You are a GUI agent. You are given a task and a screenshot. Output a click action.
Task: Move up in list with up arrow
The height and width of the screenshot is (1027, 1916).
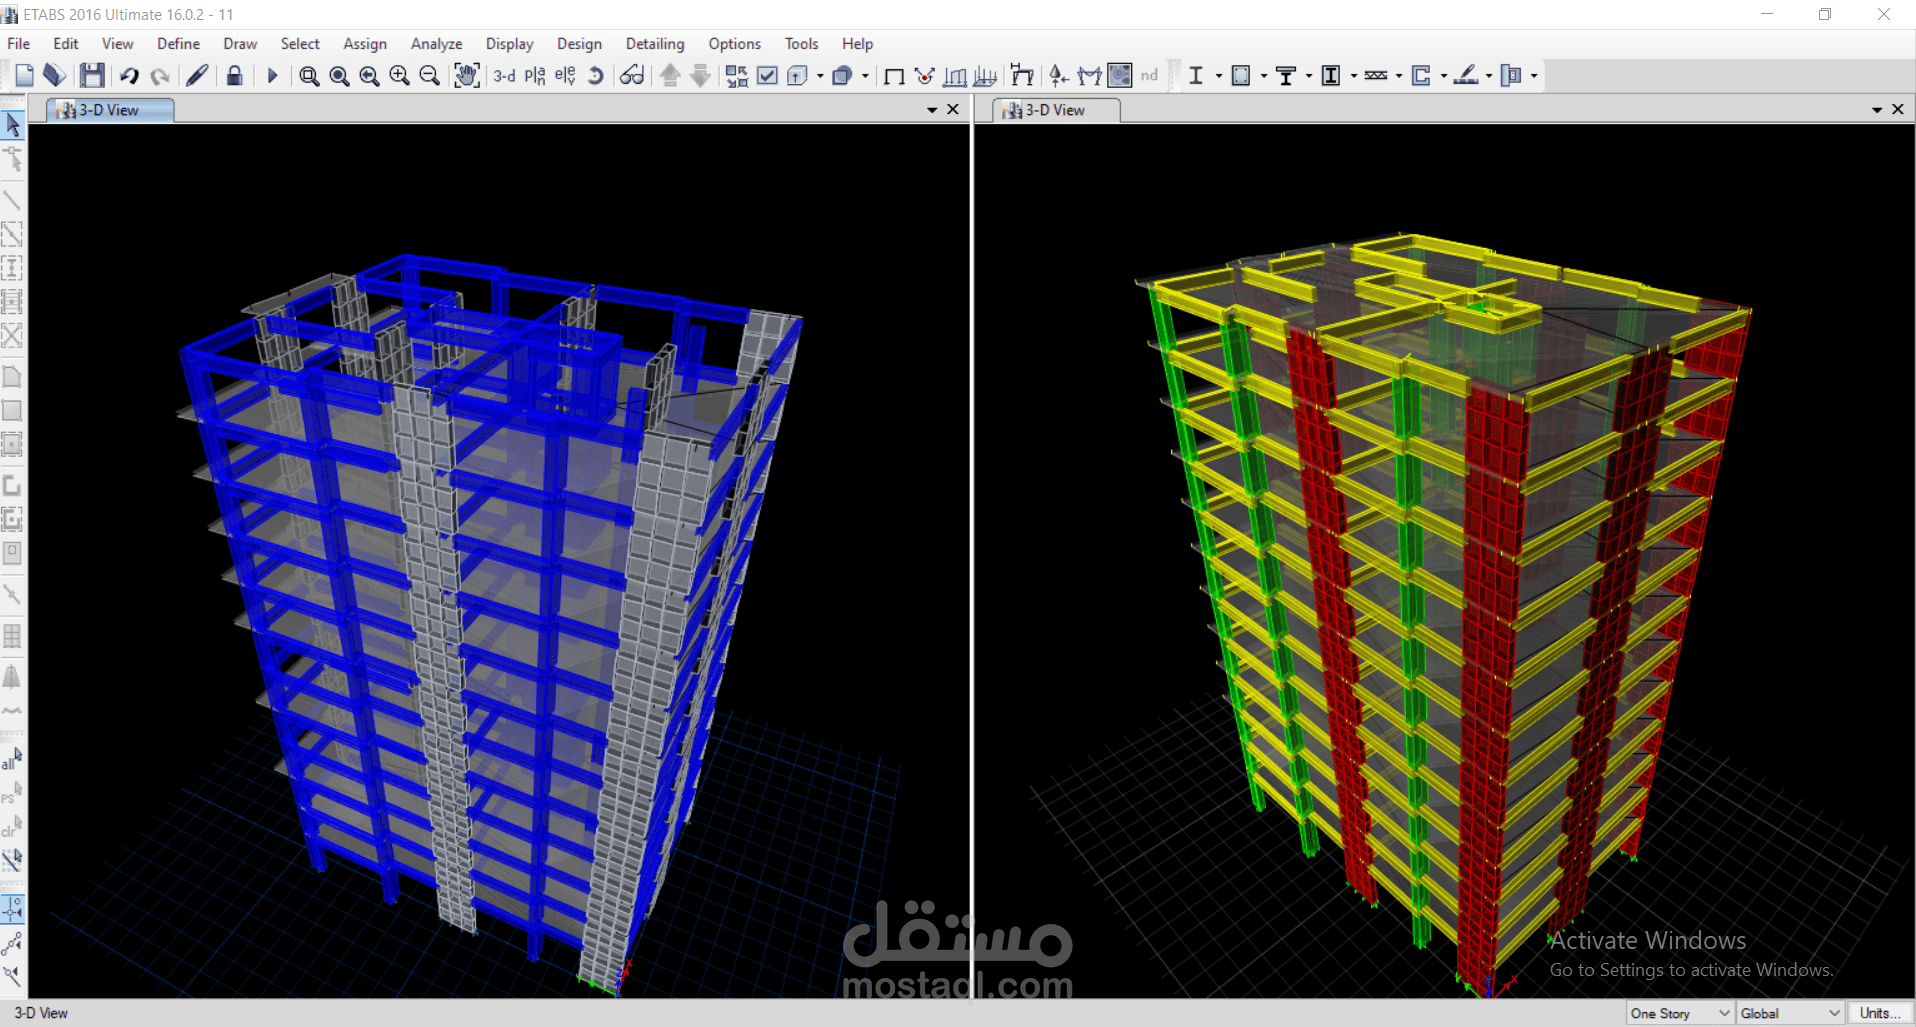click(x=670, y=76)
